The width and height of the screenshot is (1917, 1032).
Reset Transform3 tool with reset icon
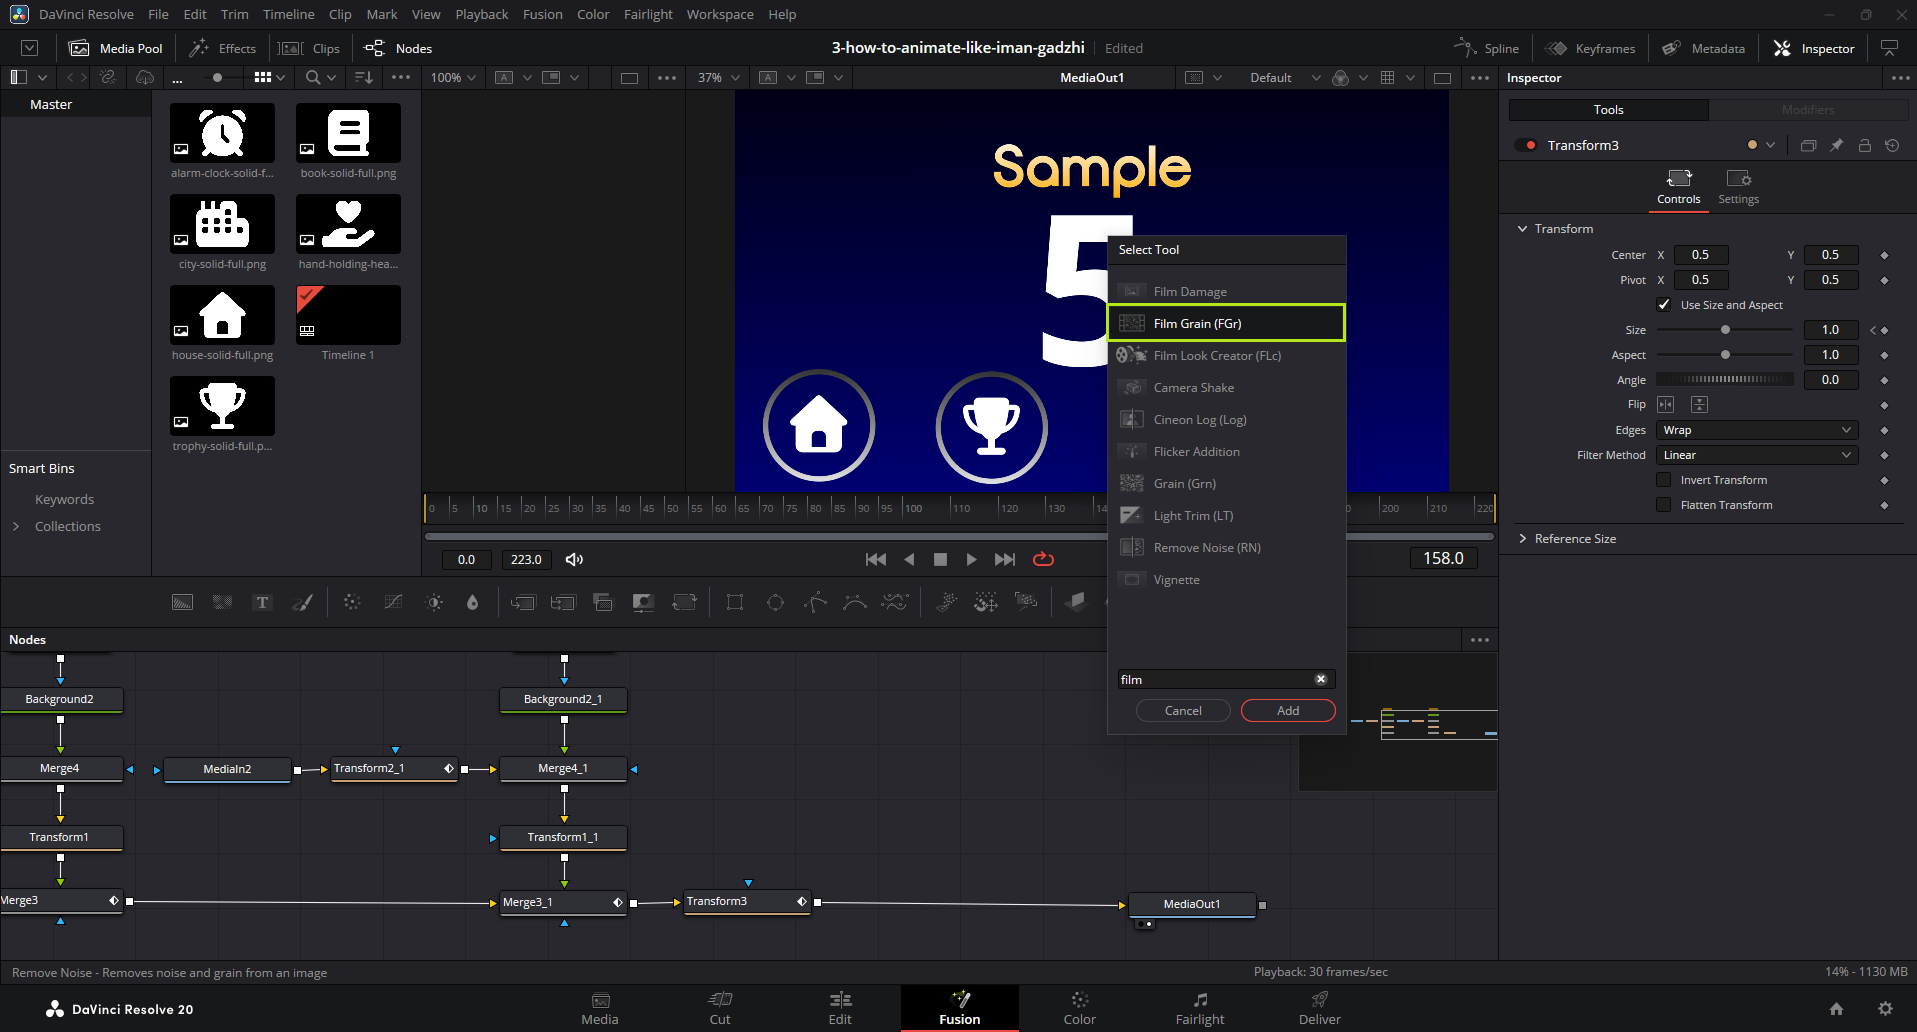pos(1892,145)
